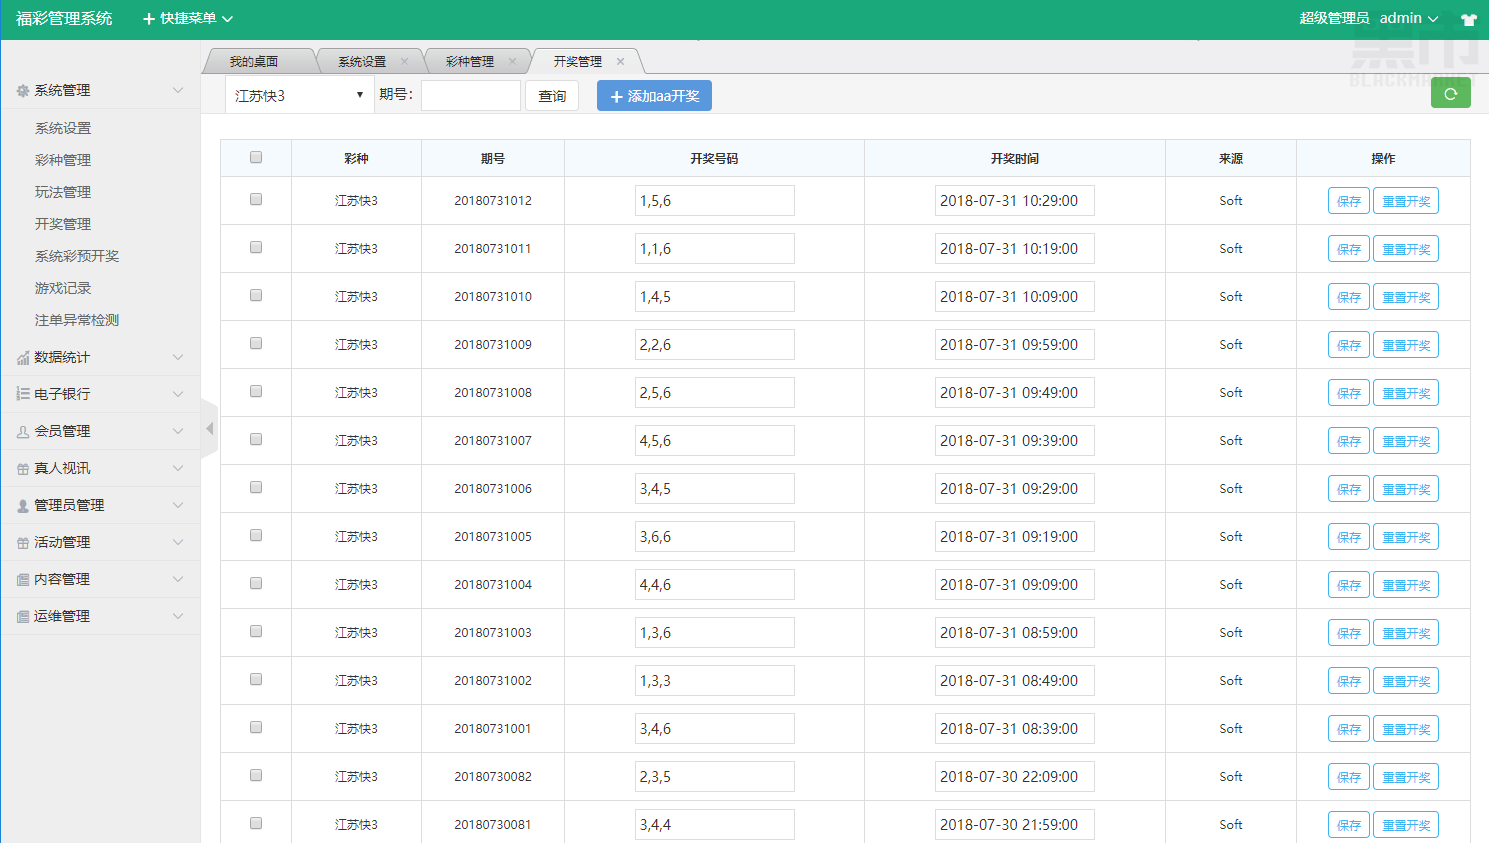Screen dimensions: 1489x843
Task: Save the row for 期号 20180731004
Action: tap(1349, 585)
